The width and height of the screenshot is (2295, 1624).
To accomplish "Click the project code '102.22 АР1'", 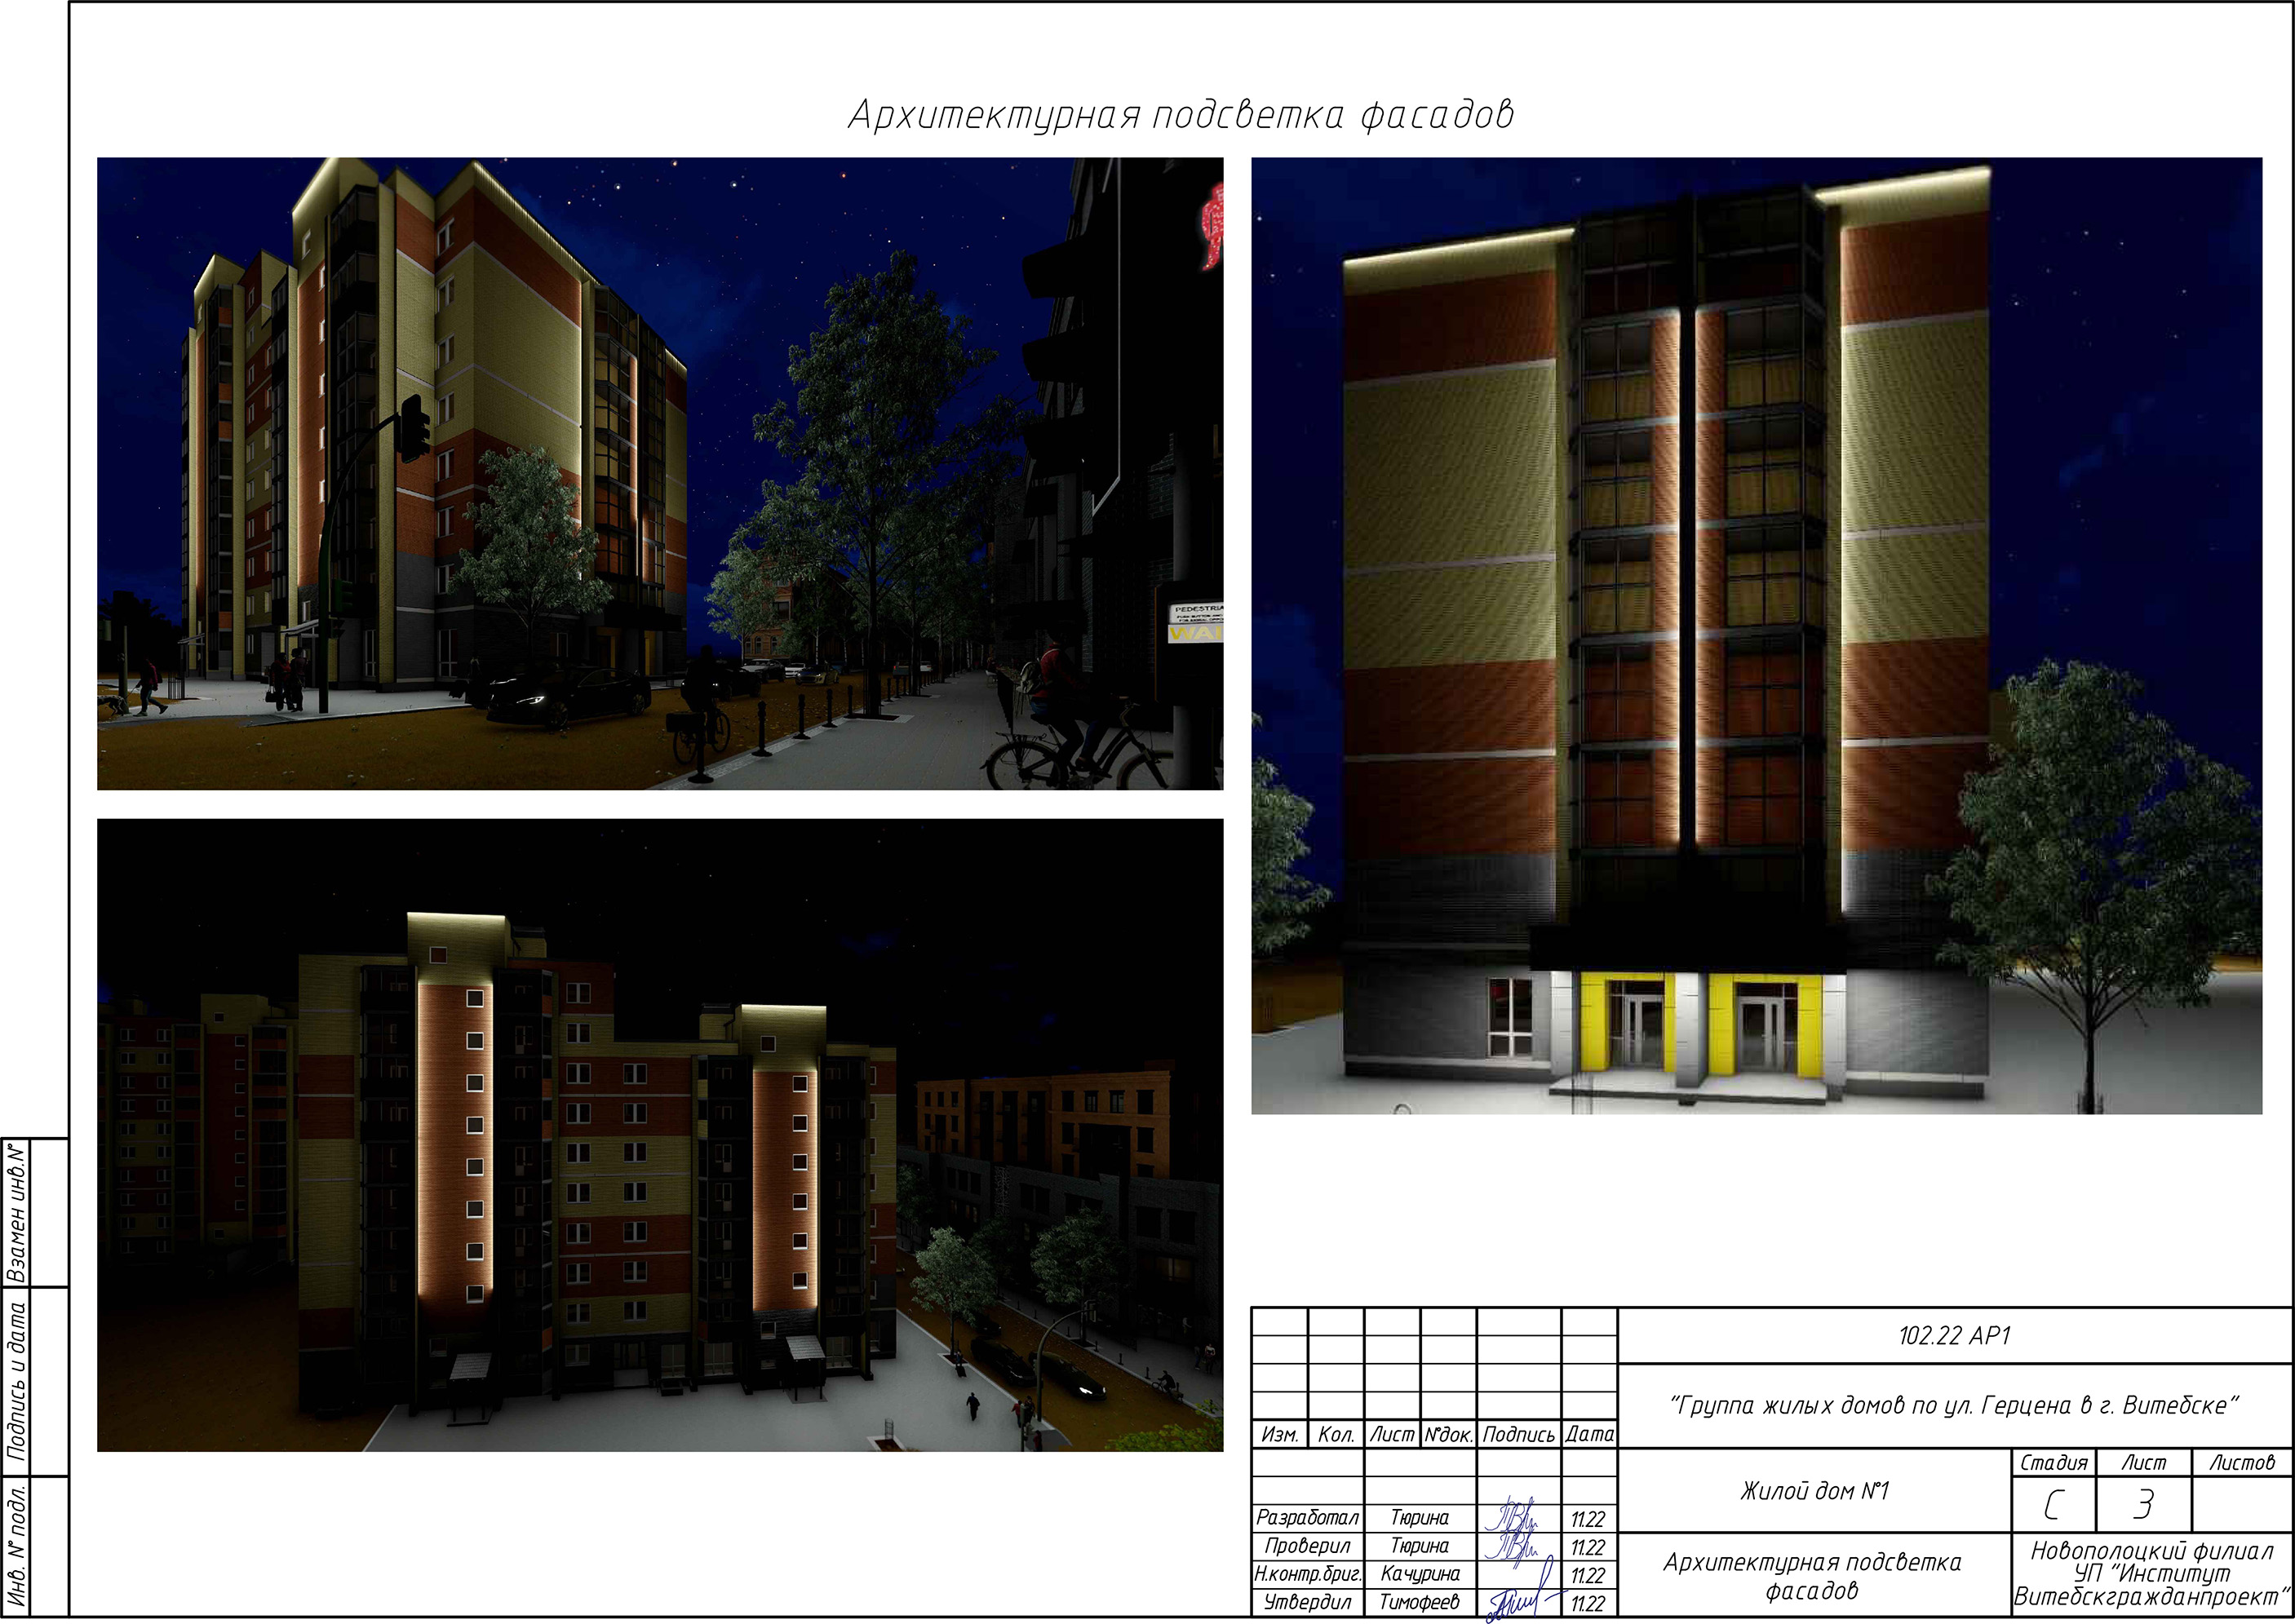I will coord(1954,1336).
